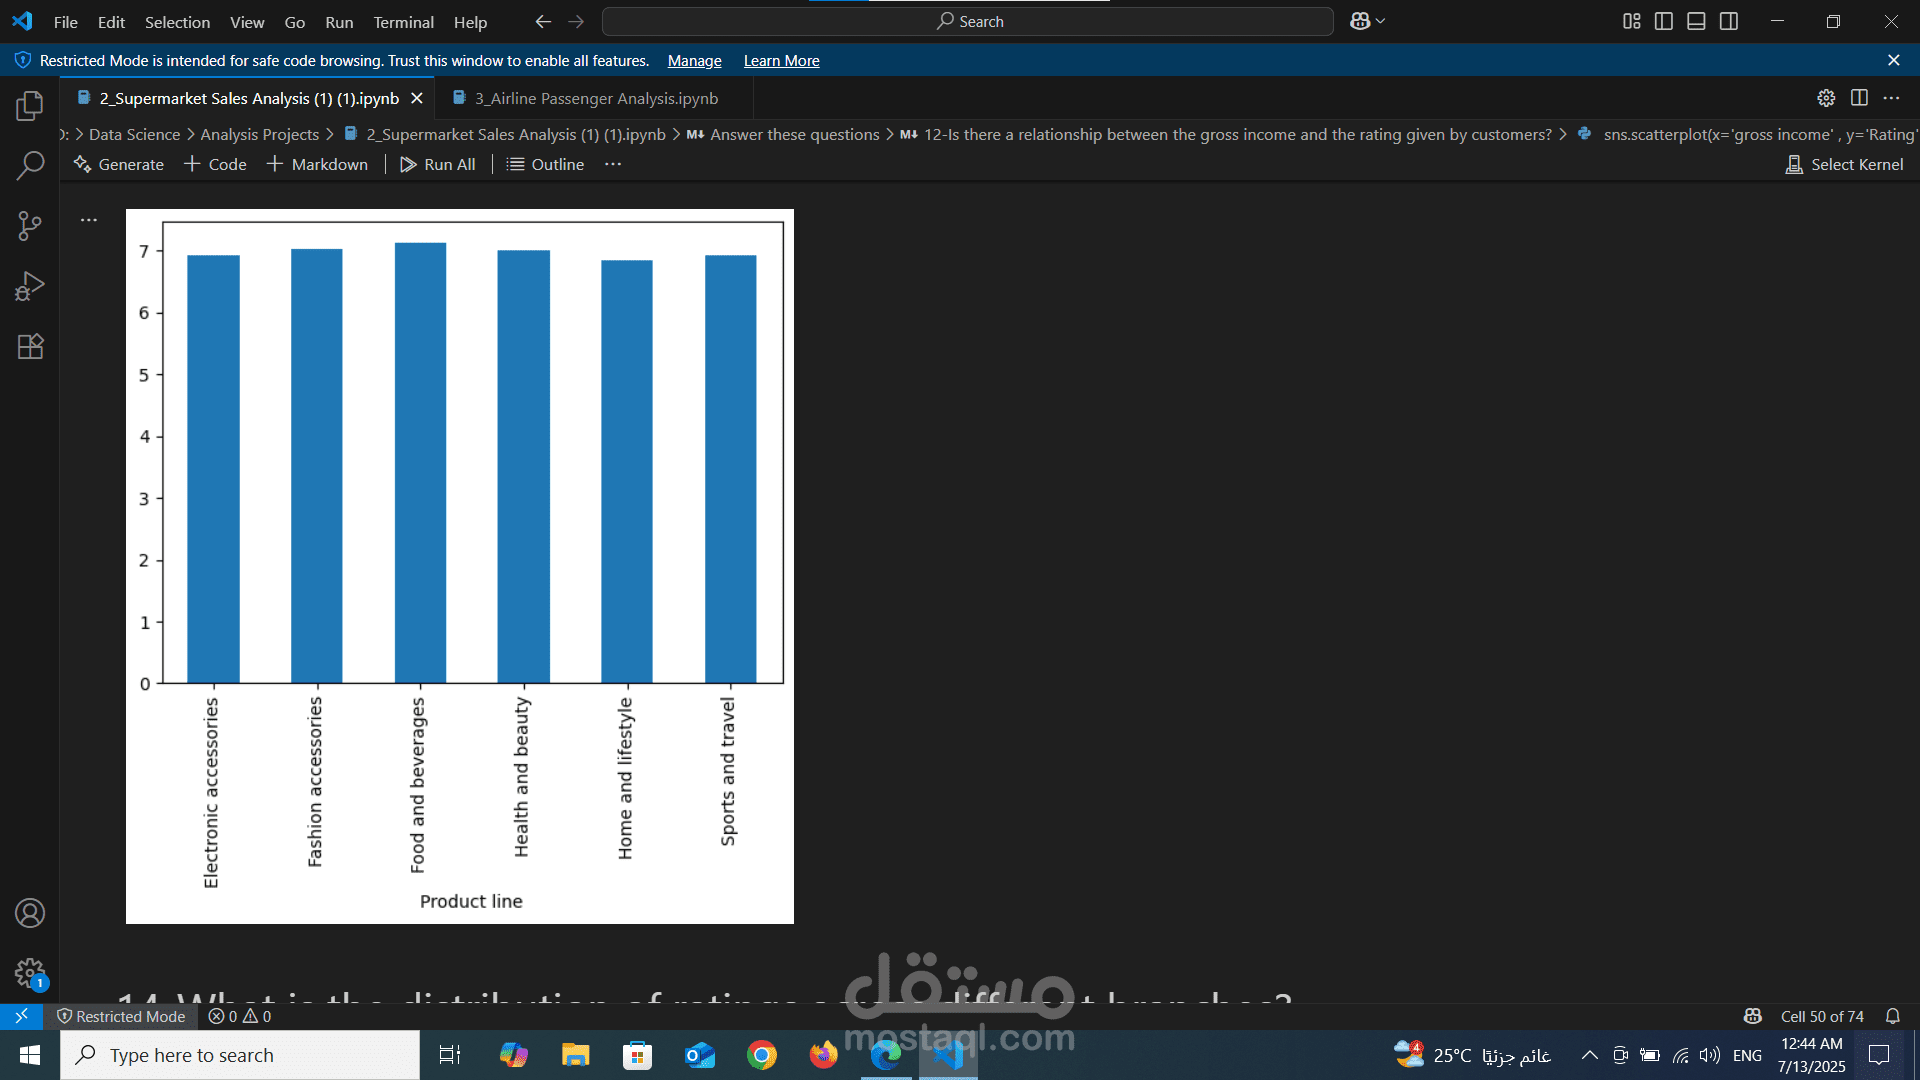The height and width of the screenshot is (1080, 1920).
Task: Open the Help menu
Action: tap(470, 22)
